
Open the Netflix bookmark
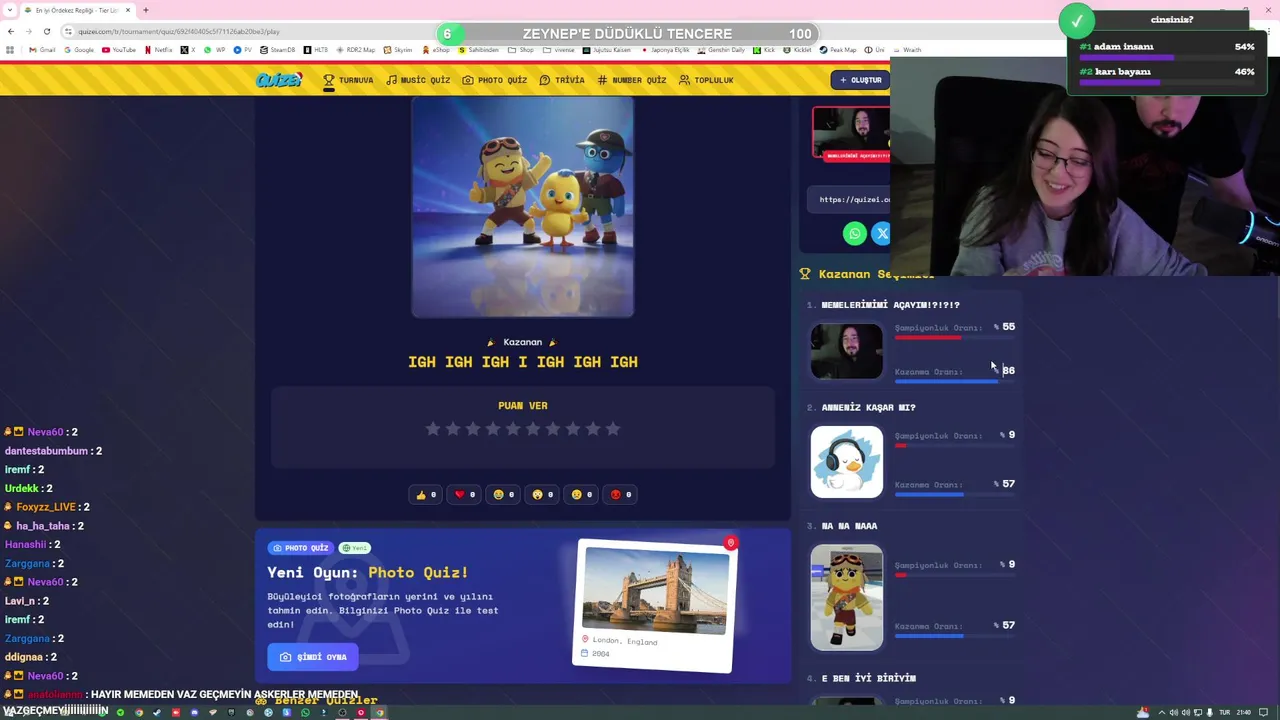[x=159, y=50]
